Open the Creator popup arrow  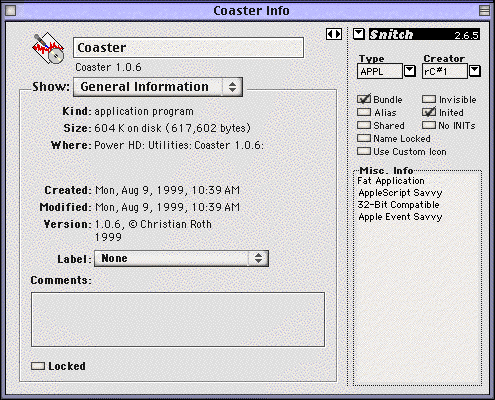[x=475, y=71]
